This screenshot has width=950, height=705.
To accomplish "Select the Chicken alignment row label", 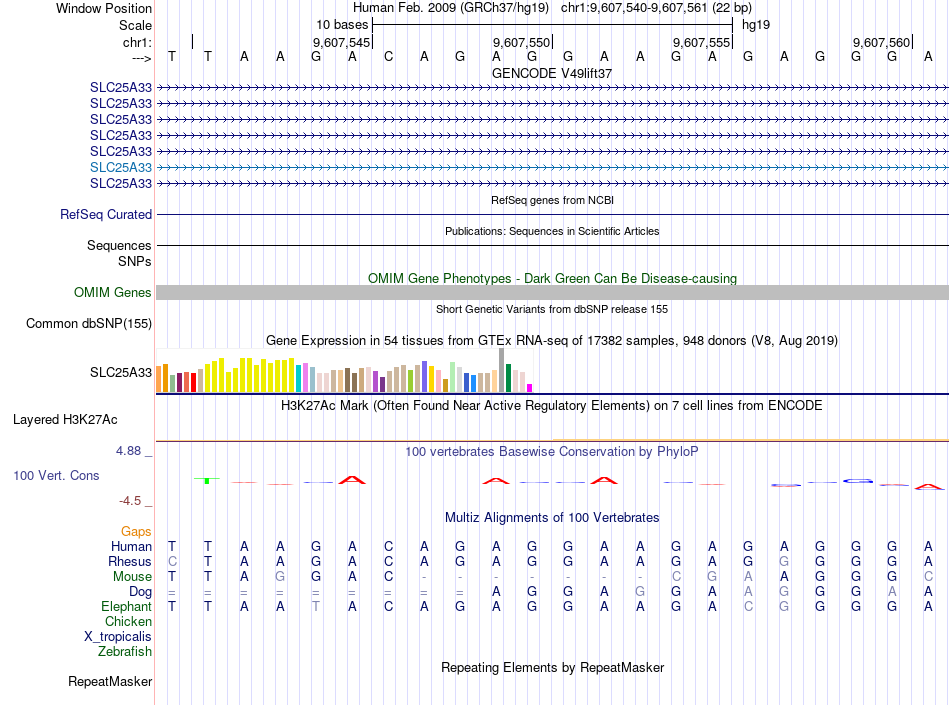I will 128,621.
